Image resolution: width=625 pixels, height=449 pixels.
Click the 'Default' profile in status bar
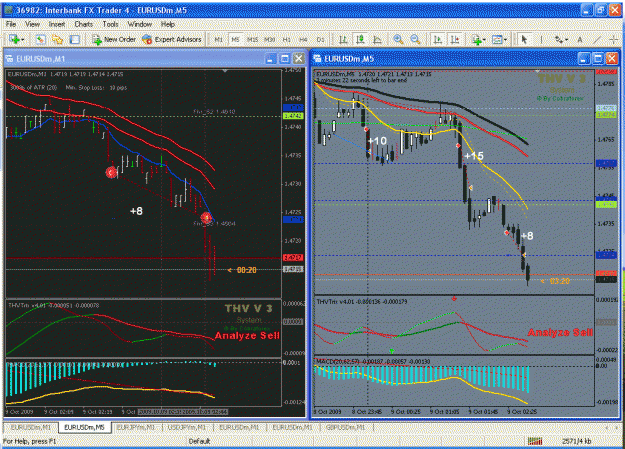pos(199,441)
